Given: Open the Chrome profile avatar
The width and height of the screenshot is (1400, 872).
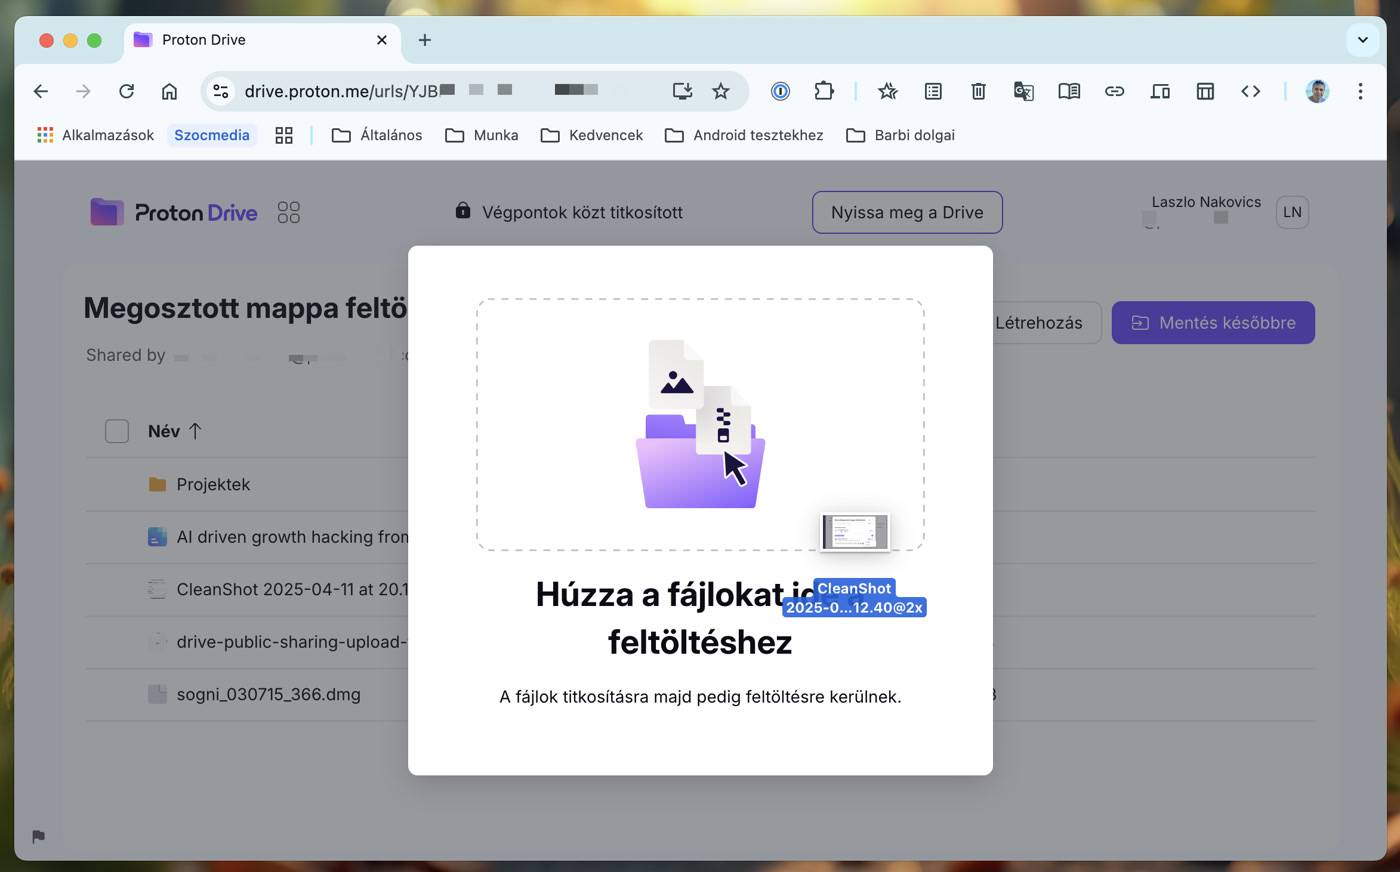Looking at the screenshot, I should (1317, 91).
